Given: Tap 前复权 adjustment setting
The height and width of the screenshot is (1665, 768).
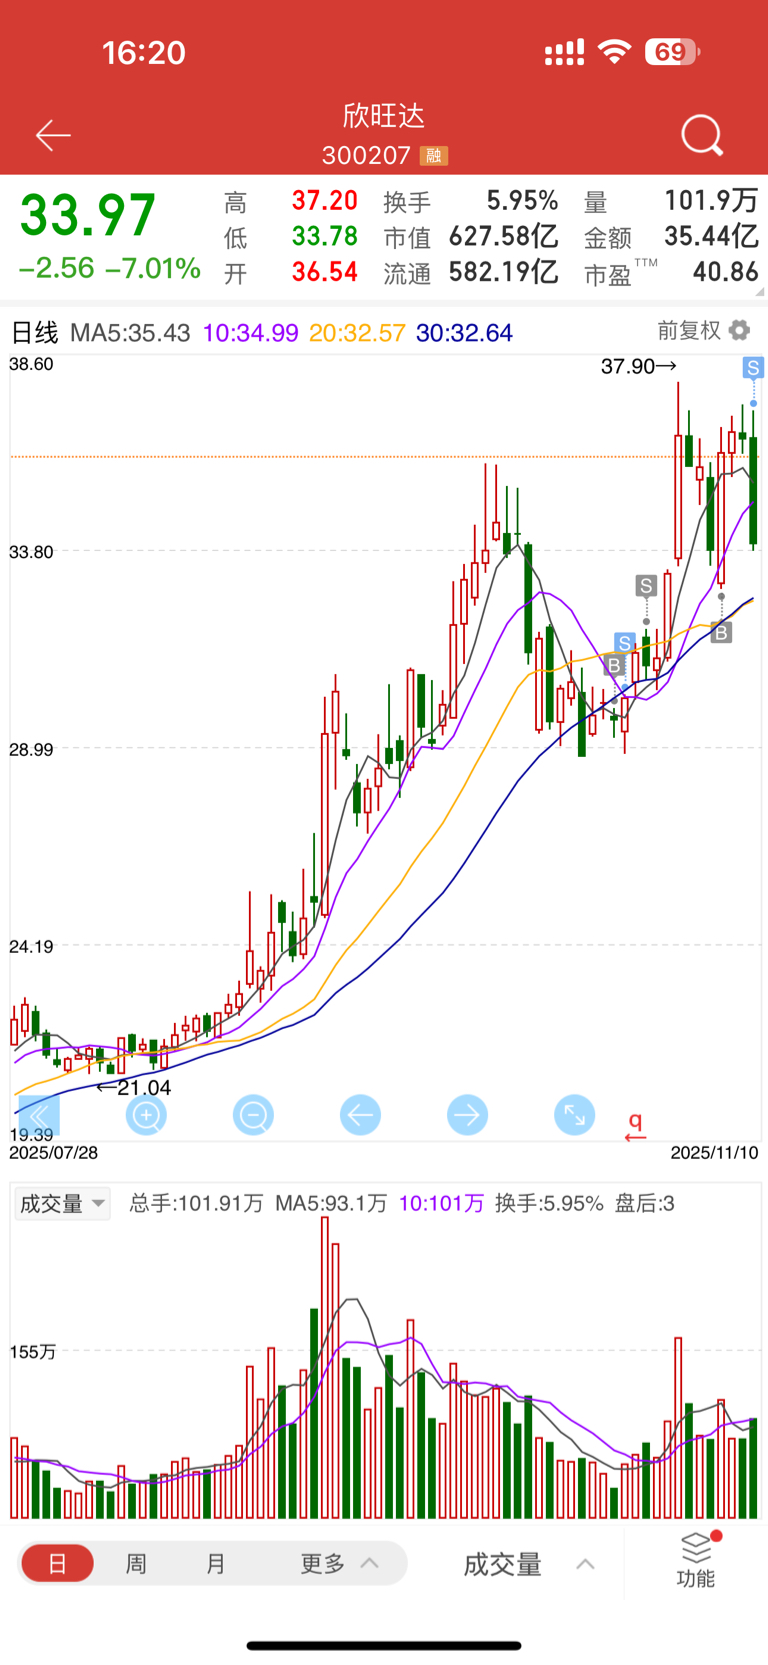Looking at the screenshot, I should [x=689, y=330].
